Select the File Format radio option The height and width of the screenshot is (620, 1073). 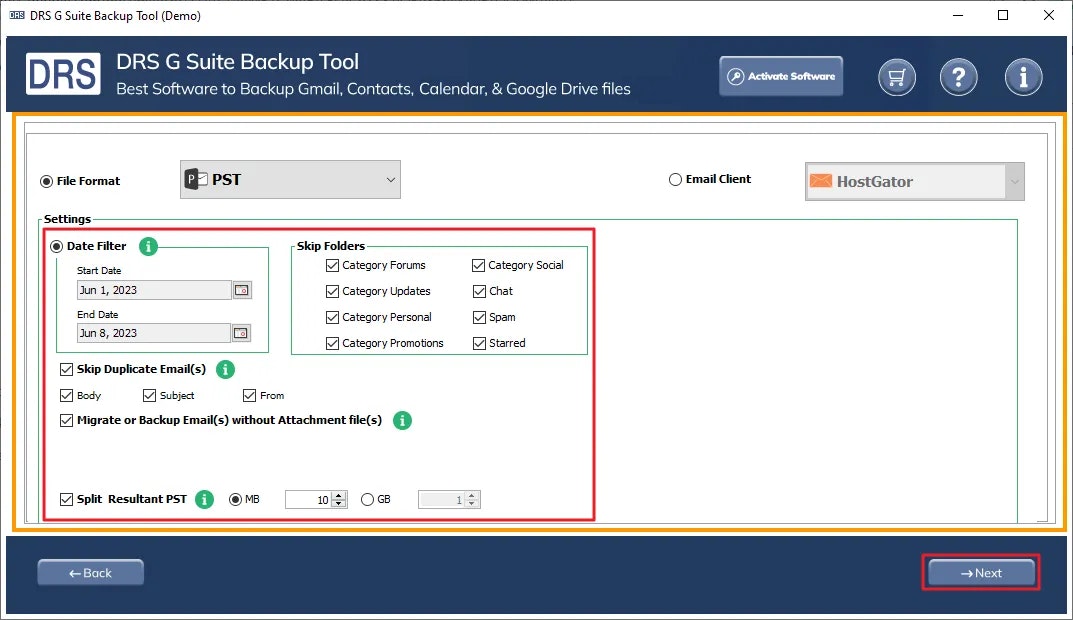point(47,181)
